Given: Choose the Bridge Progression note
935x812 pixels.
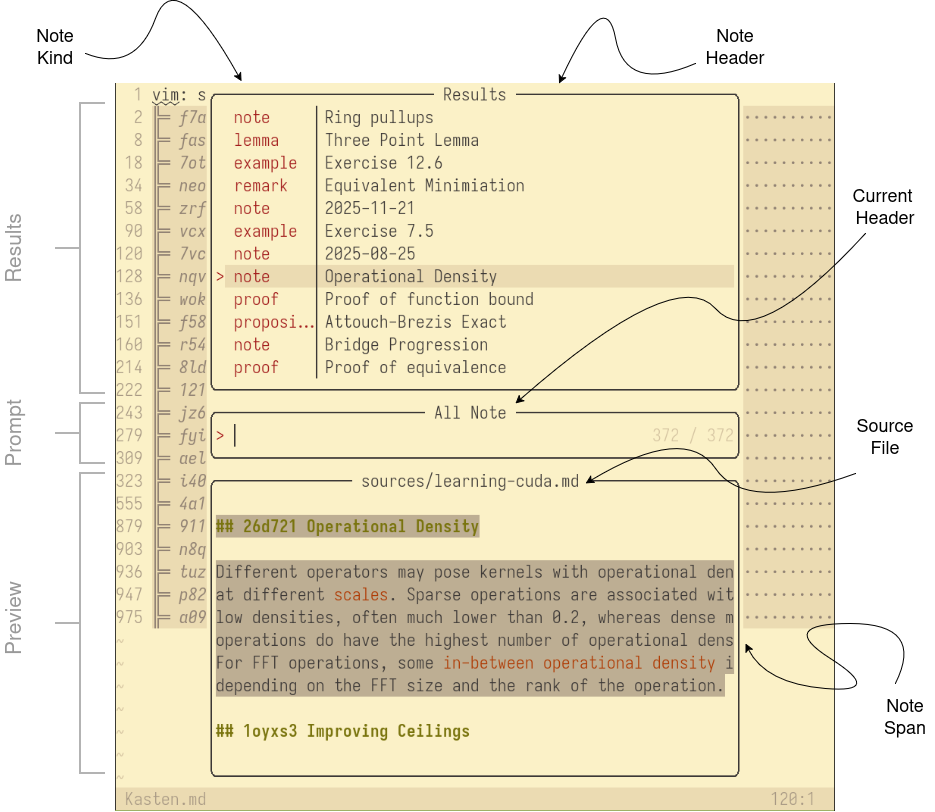Looking at the screenshot, I should tap(406, 345).
